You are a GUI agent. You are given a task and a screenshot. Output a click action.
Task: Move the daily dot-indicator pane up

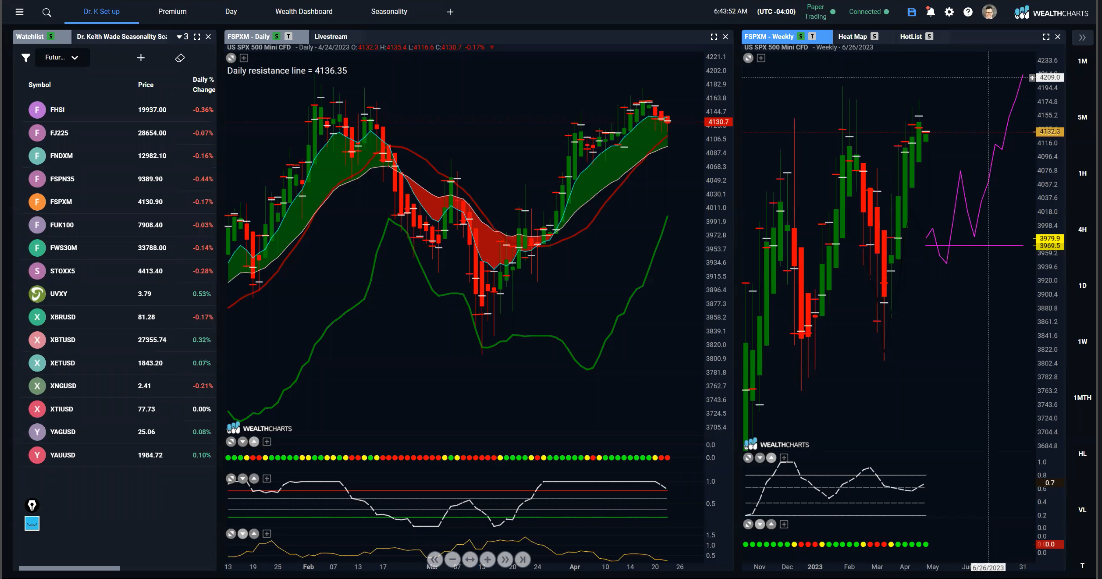pos(254,442)
